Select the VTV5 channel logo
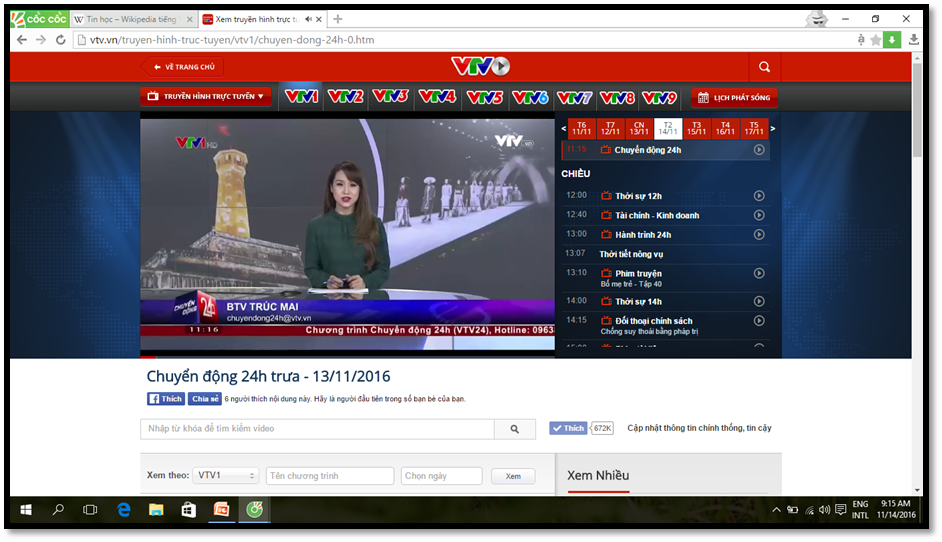This screenshot has width=942, height=542. pyautogui.click(x=484, y=97)
